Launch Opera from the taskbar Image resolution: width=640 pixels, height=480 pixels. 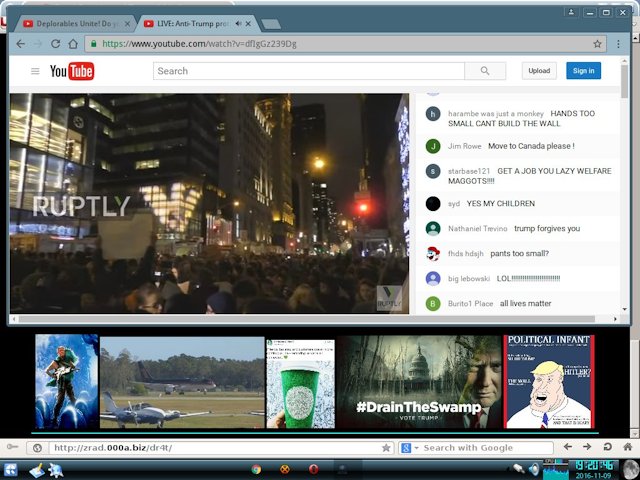313,469
